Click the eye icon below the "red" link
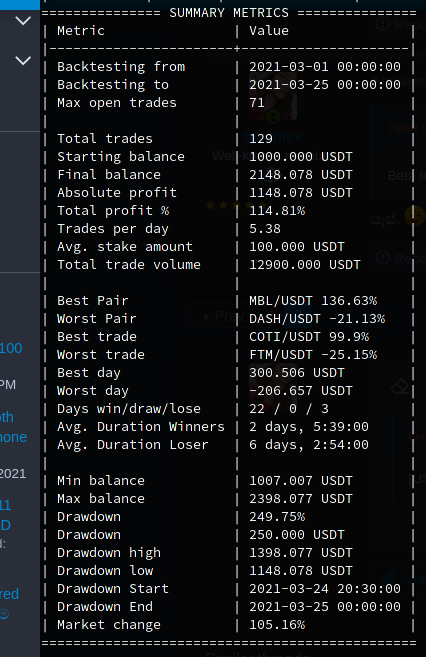426x657 pixels. (x=4, y=614)
